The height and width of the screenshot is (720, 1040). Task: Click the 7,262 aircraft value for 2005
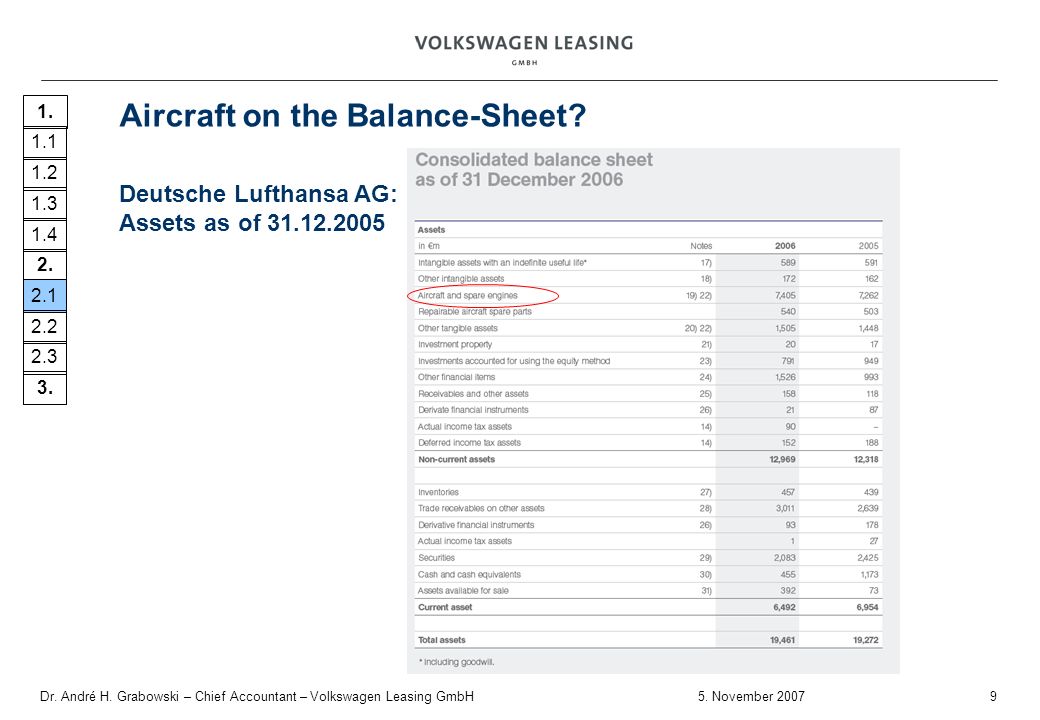click(x=867, y=296)
